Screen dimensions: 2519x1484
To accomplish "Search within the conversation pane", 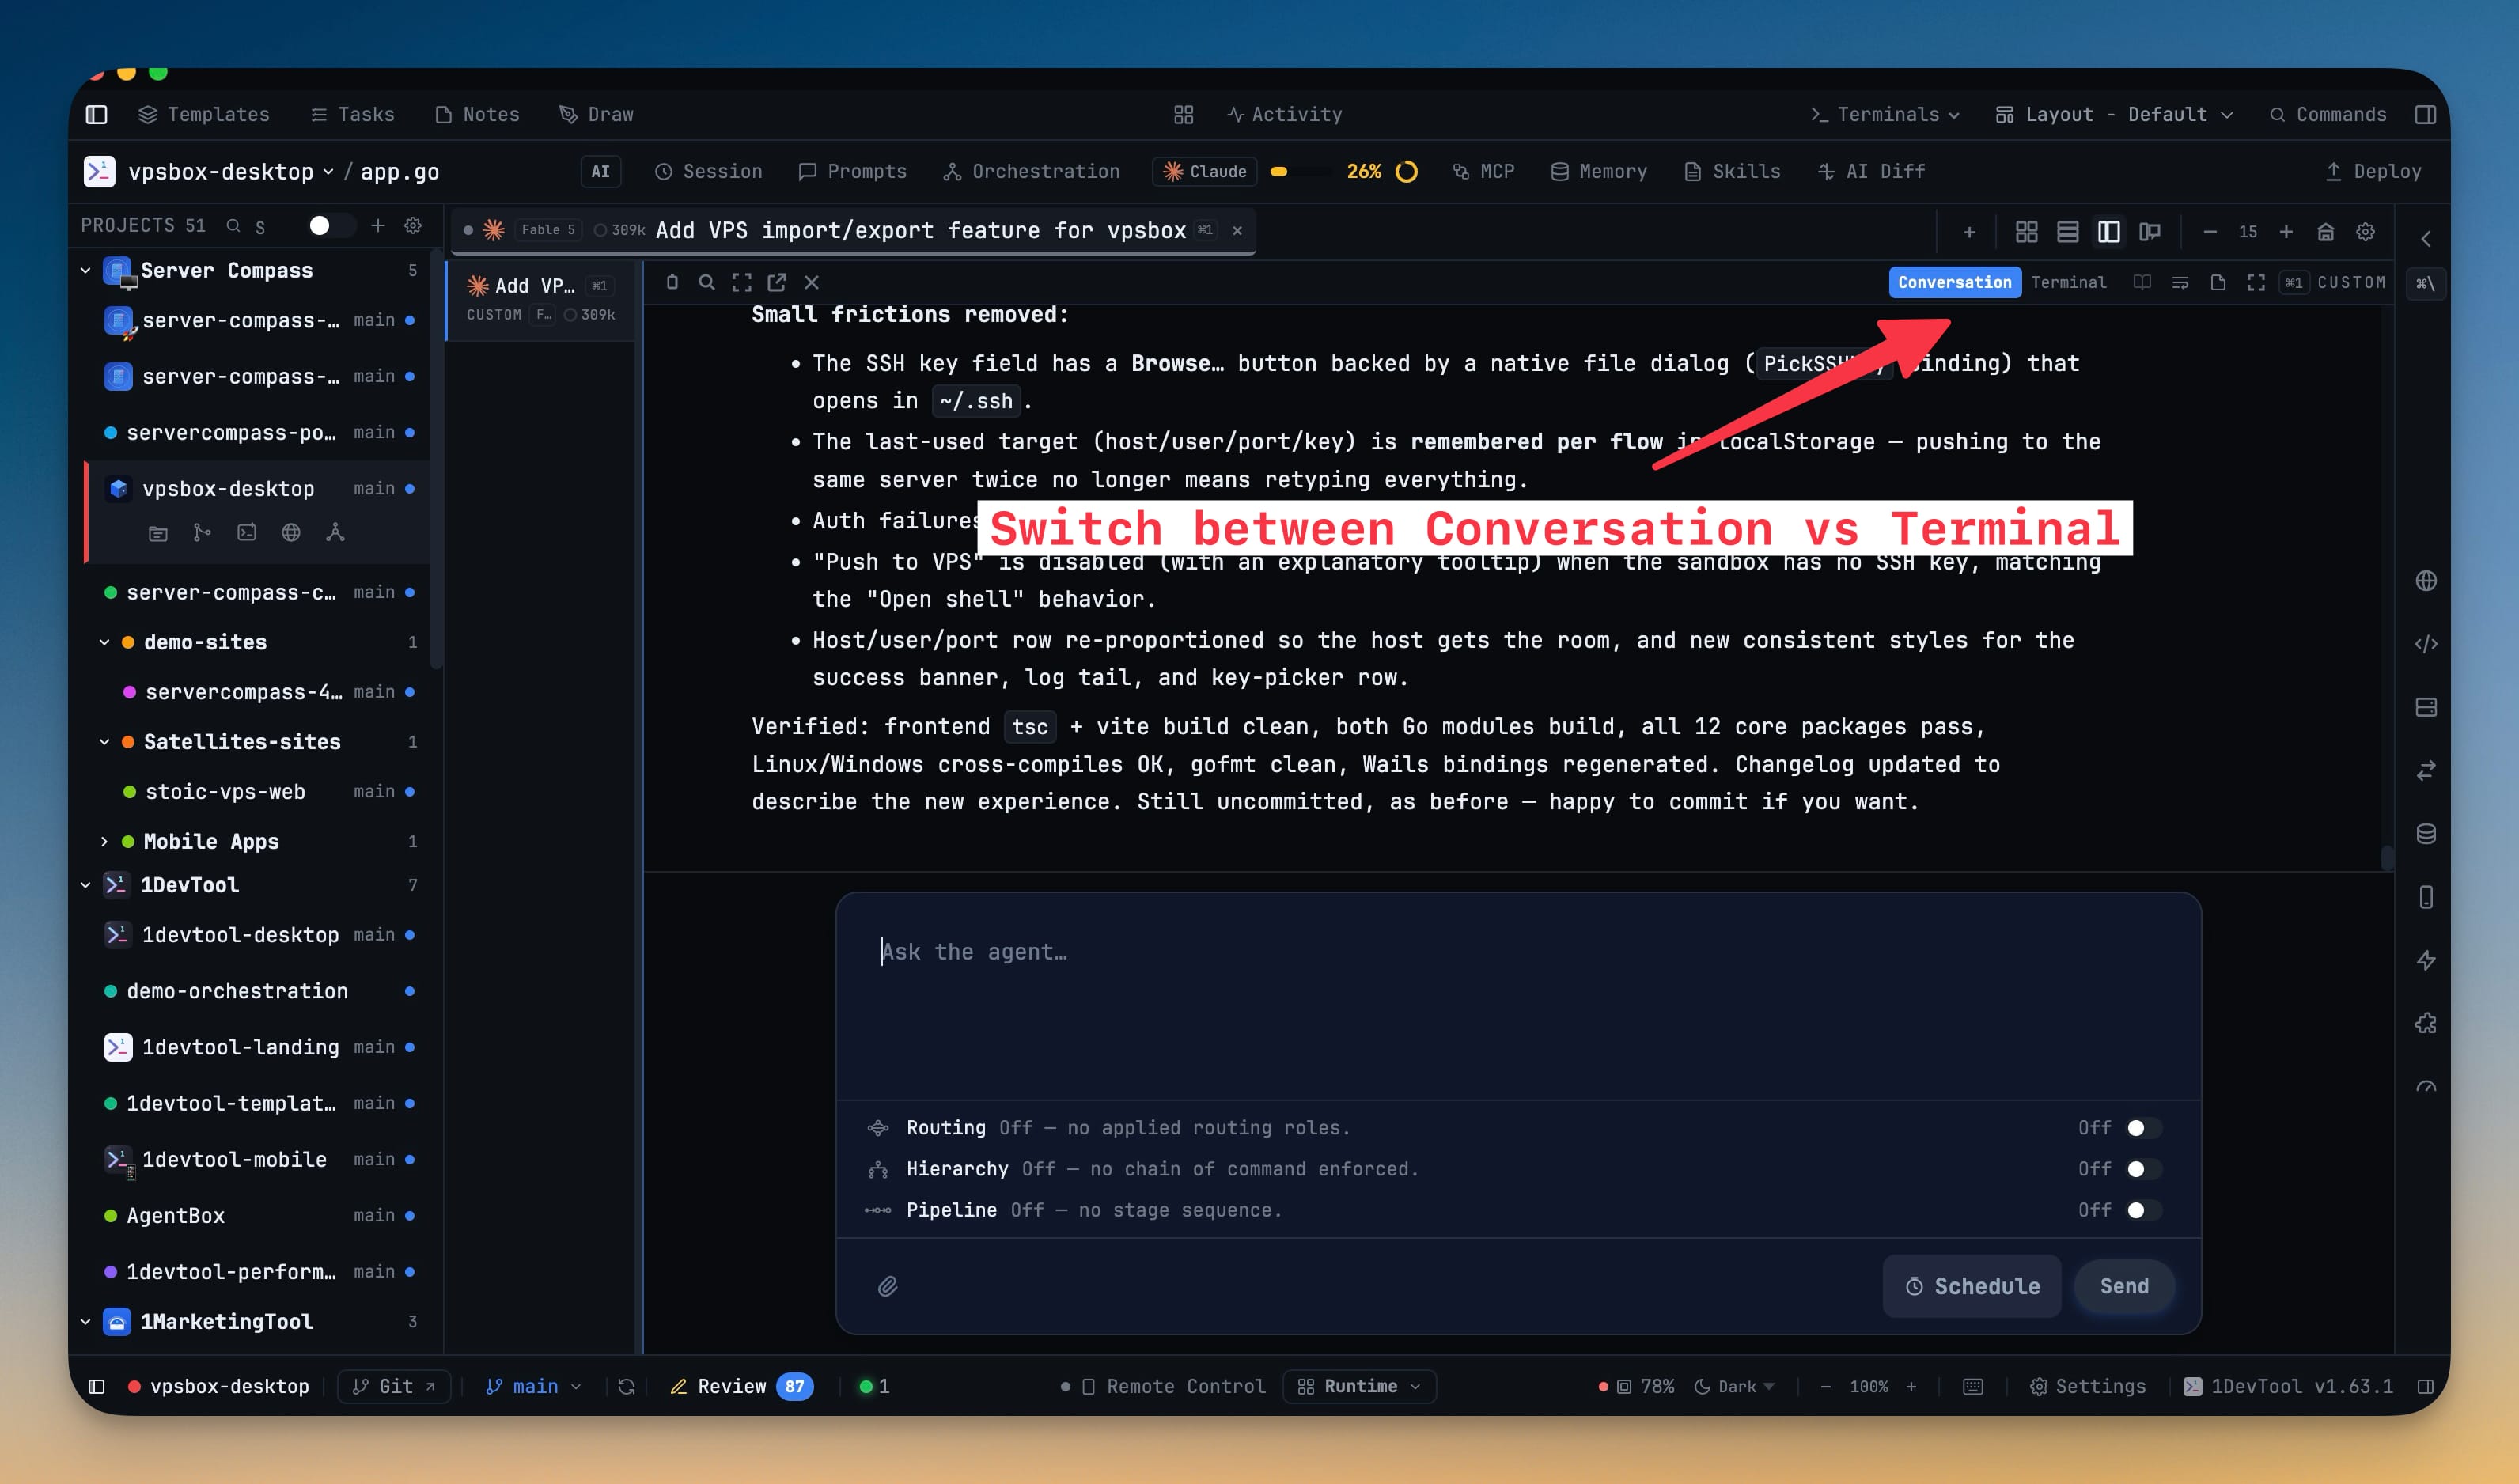I will (x=707, y=282).
